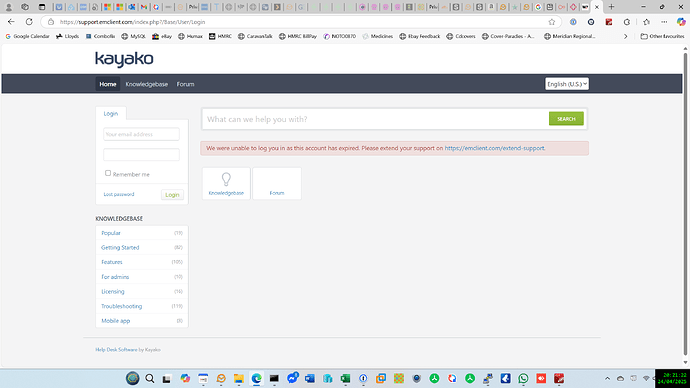Click the green SEARCH button

tap(566, 119)
